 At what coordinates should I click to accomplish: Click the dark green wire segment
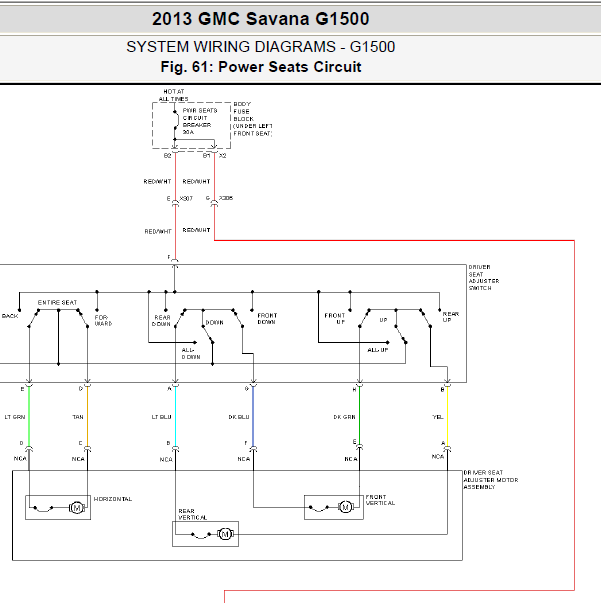[x=360, y=417]
